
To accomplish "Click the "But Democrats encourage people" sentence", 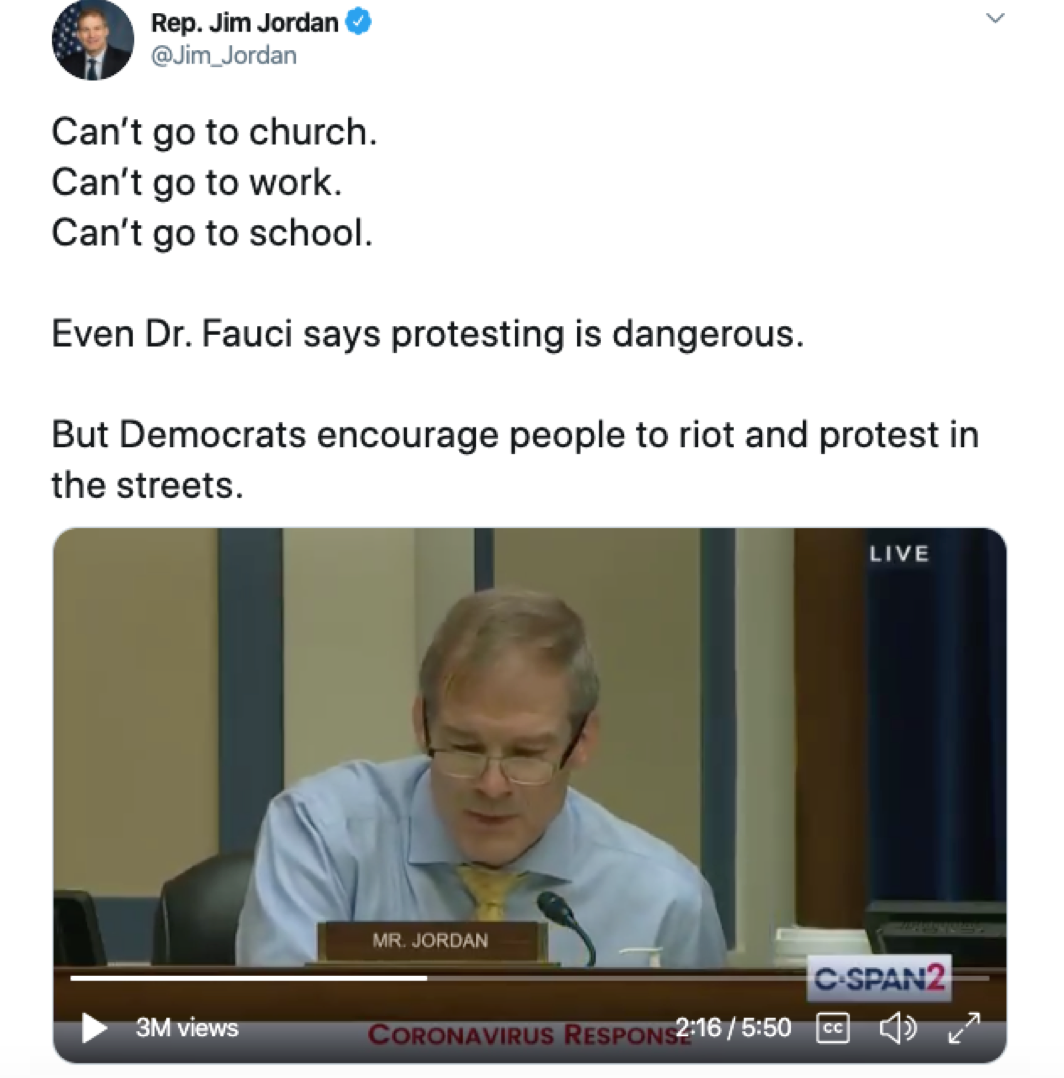I will tap(514, 435).
